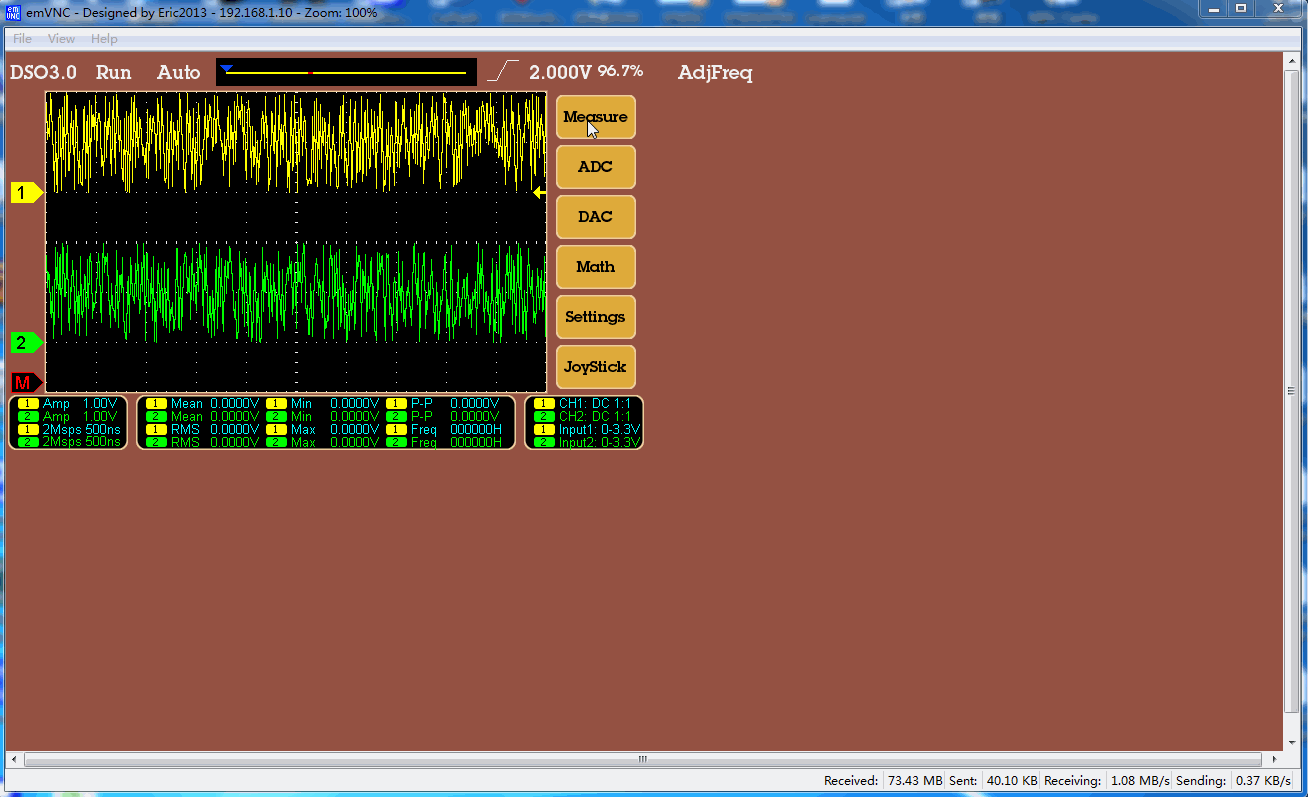Select channel 1 Amp 1.00V row
Viewport: 1308px width, 797px height.
pos(68,403)
